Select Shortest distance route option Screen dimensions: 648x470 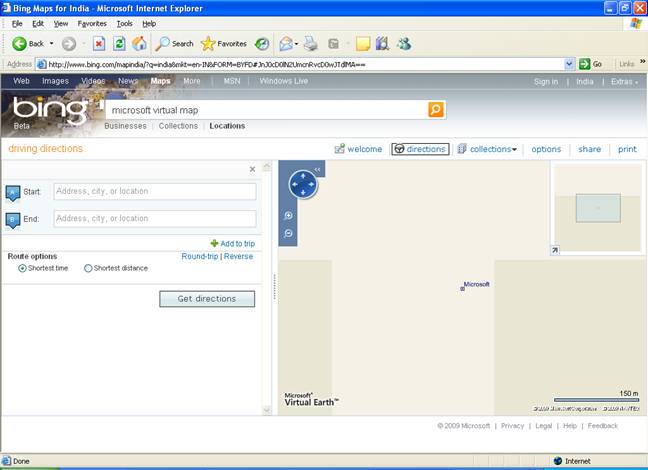[88, 268]
